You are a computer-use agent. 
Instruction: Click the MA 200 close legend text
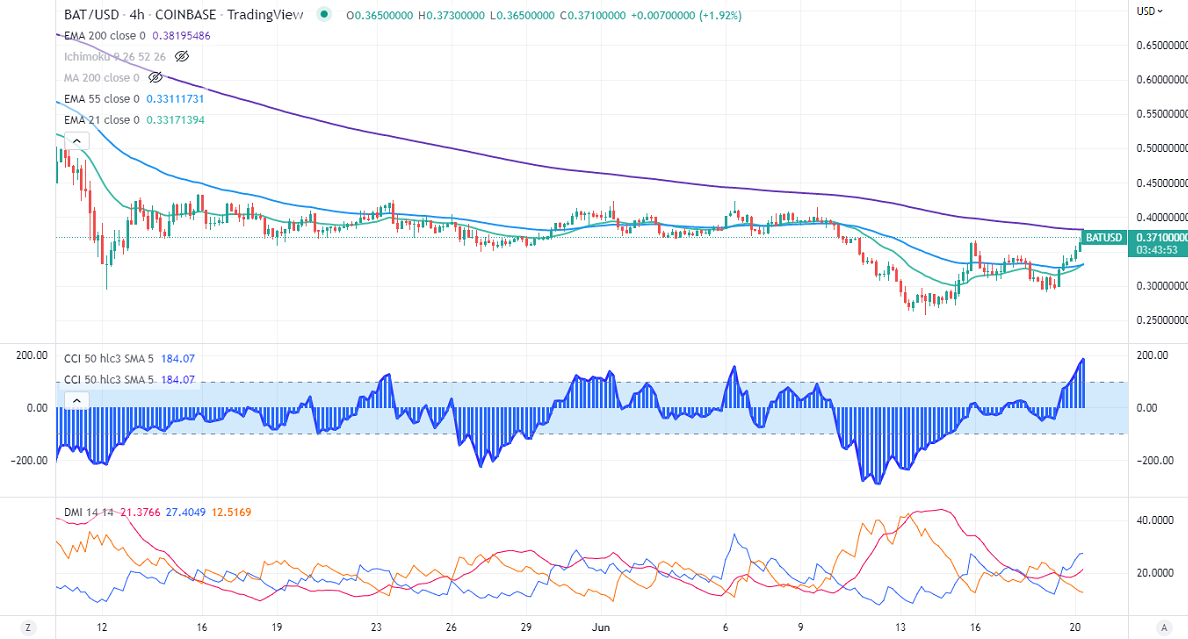[x=102, y=77]
